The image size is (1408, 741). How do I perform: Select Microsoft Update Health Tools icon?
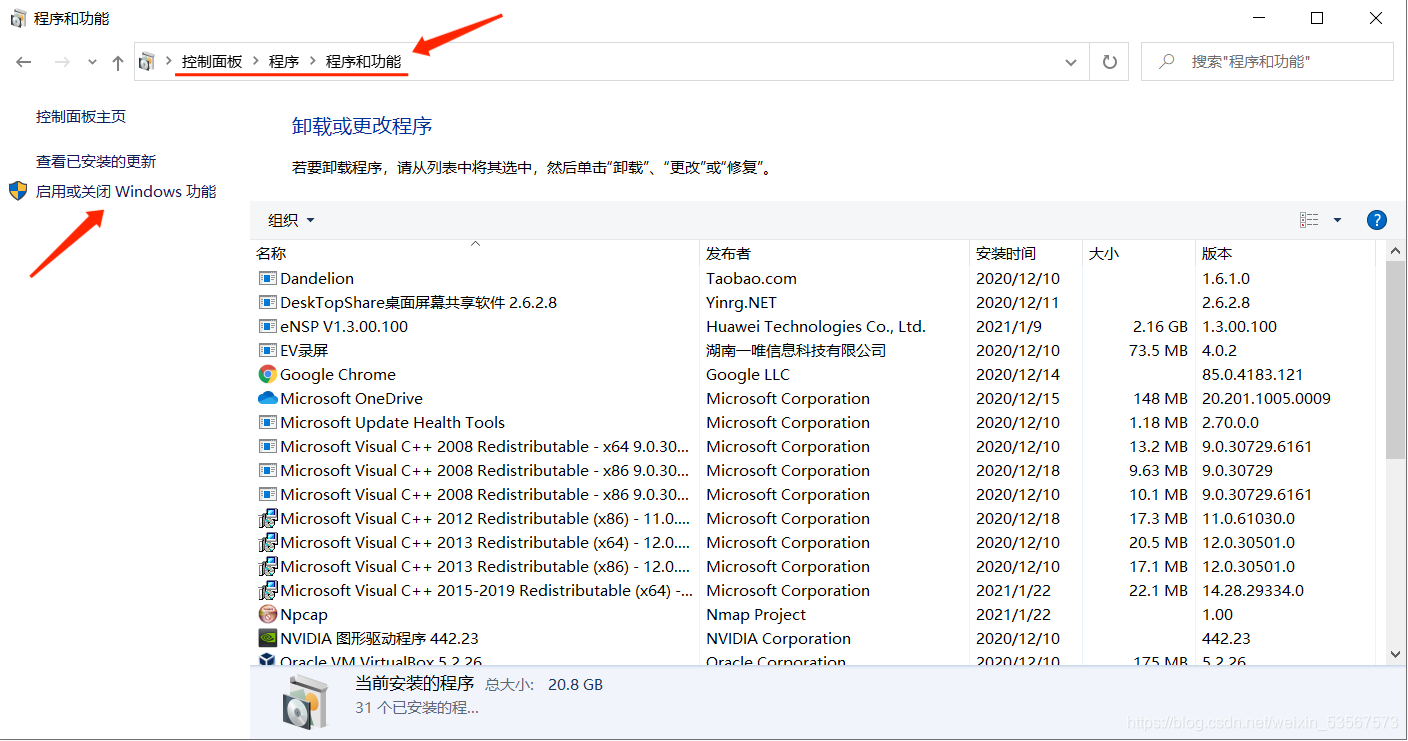267,422
